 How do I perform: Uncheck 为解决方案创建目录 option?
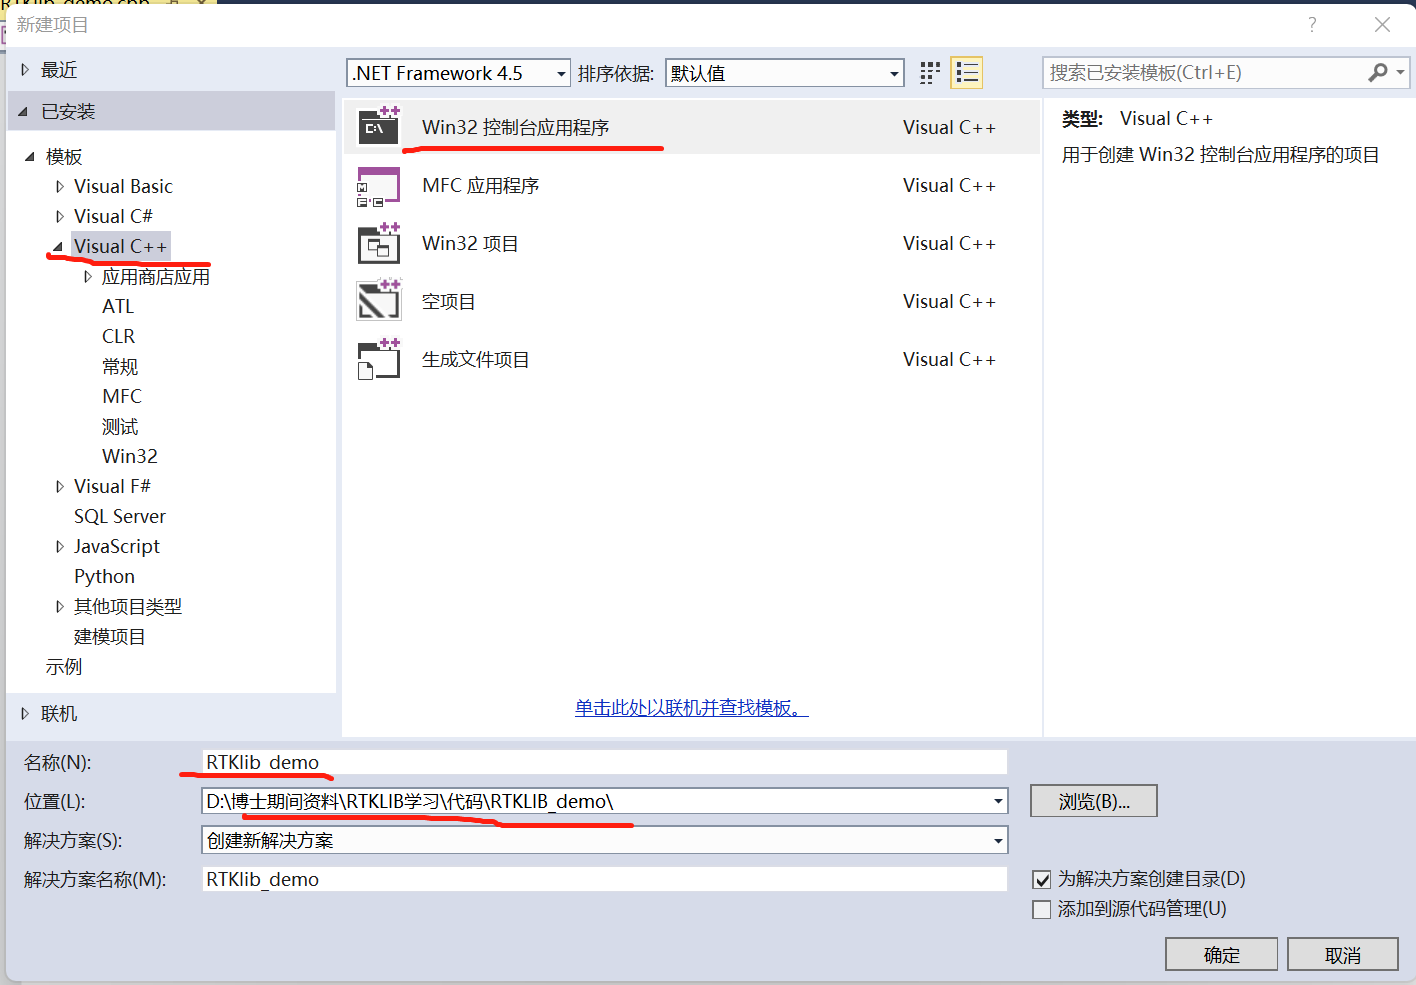[x=1041, y=878]
